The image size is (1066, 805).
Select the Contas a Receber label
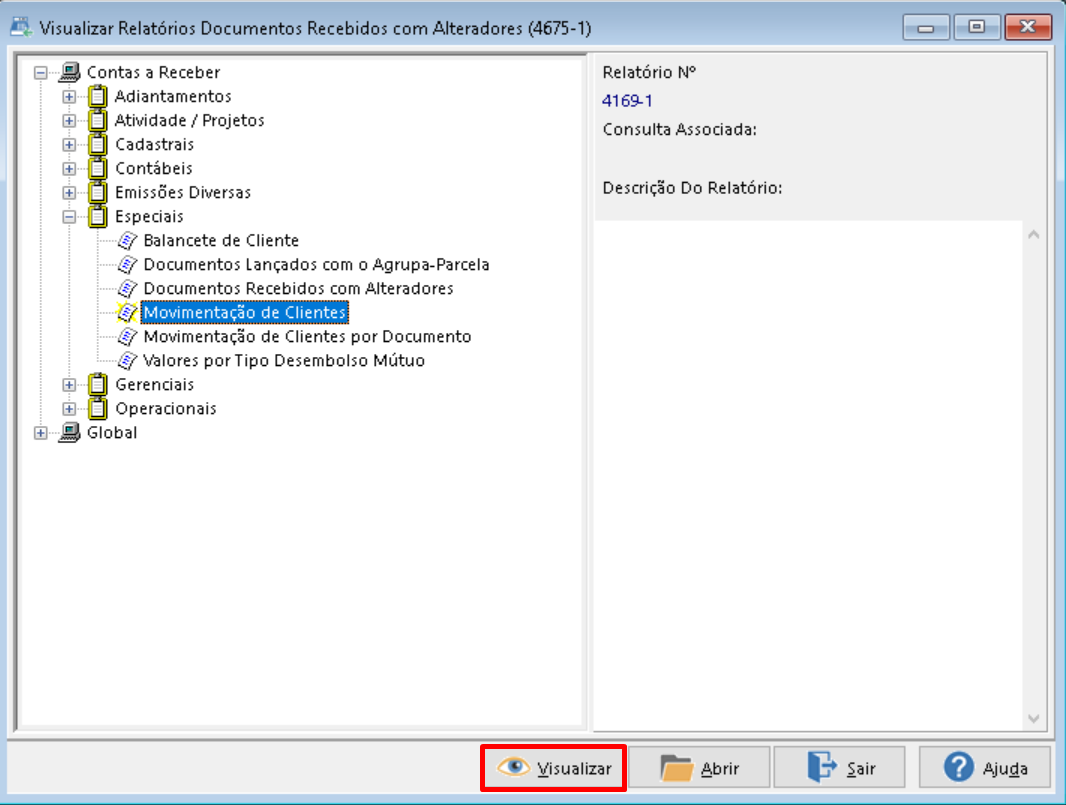click(x=154, y=72)
